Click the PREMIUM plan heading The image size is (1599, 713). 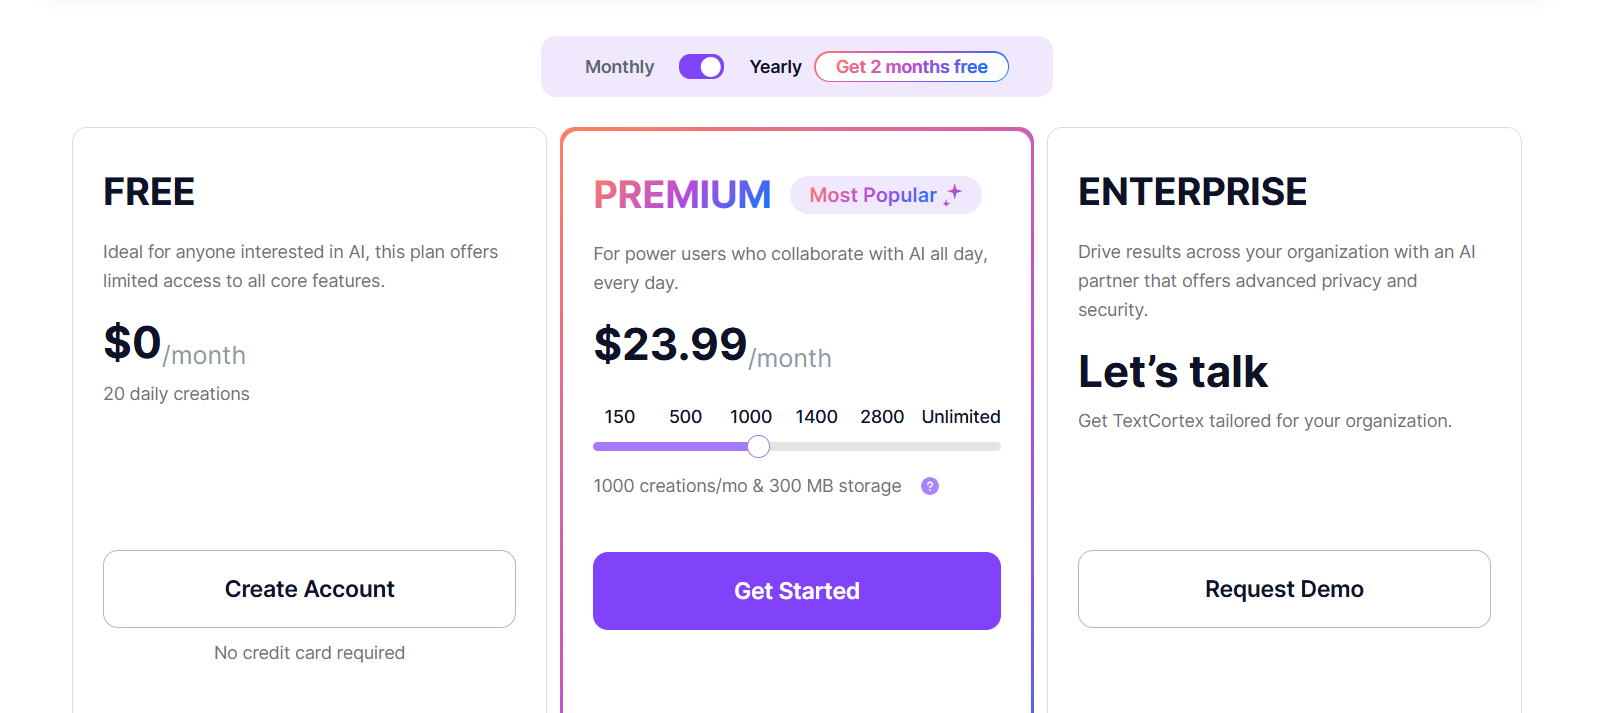[682, 195]
